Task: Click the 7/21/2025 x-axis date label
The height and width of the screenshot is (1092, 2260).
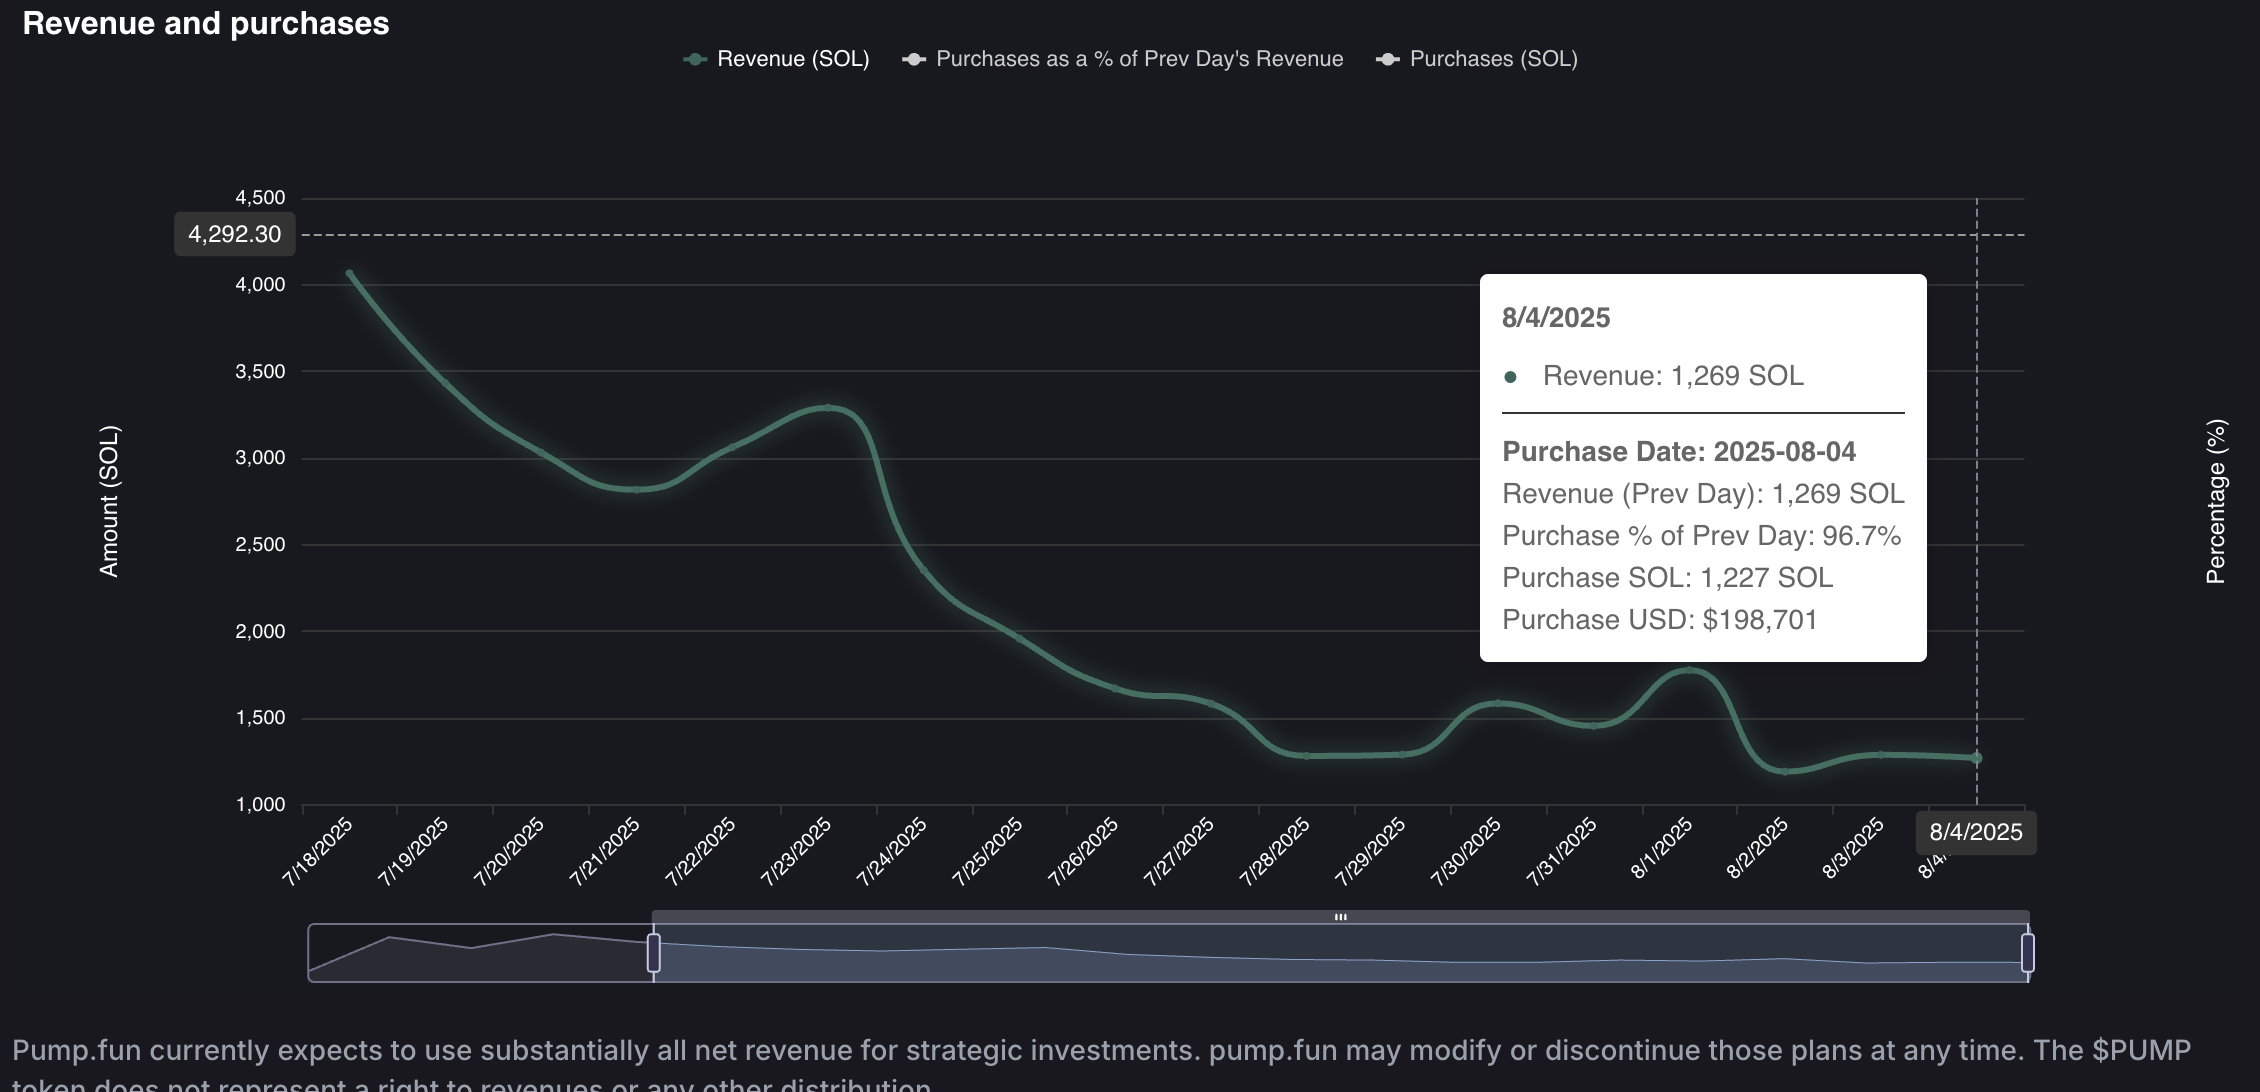Action: click(x=606, y=851)
